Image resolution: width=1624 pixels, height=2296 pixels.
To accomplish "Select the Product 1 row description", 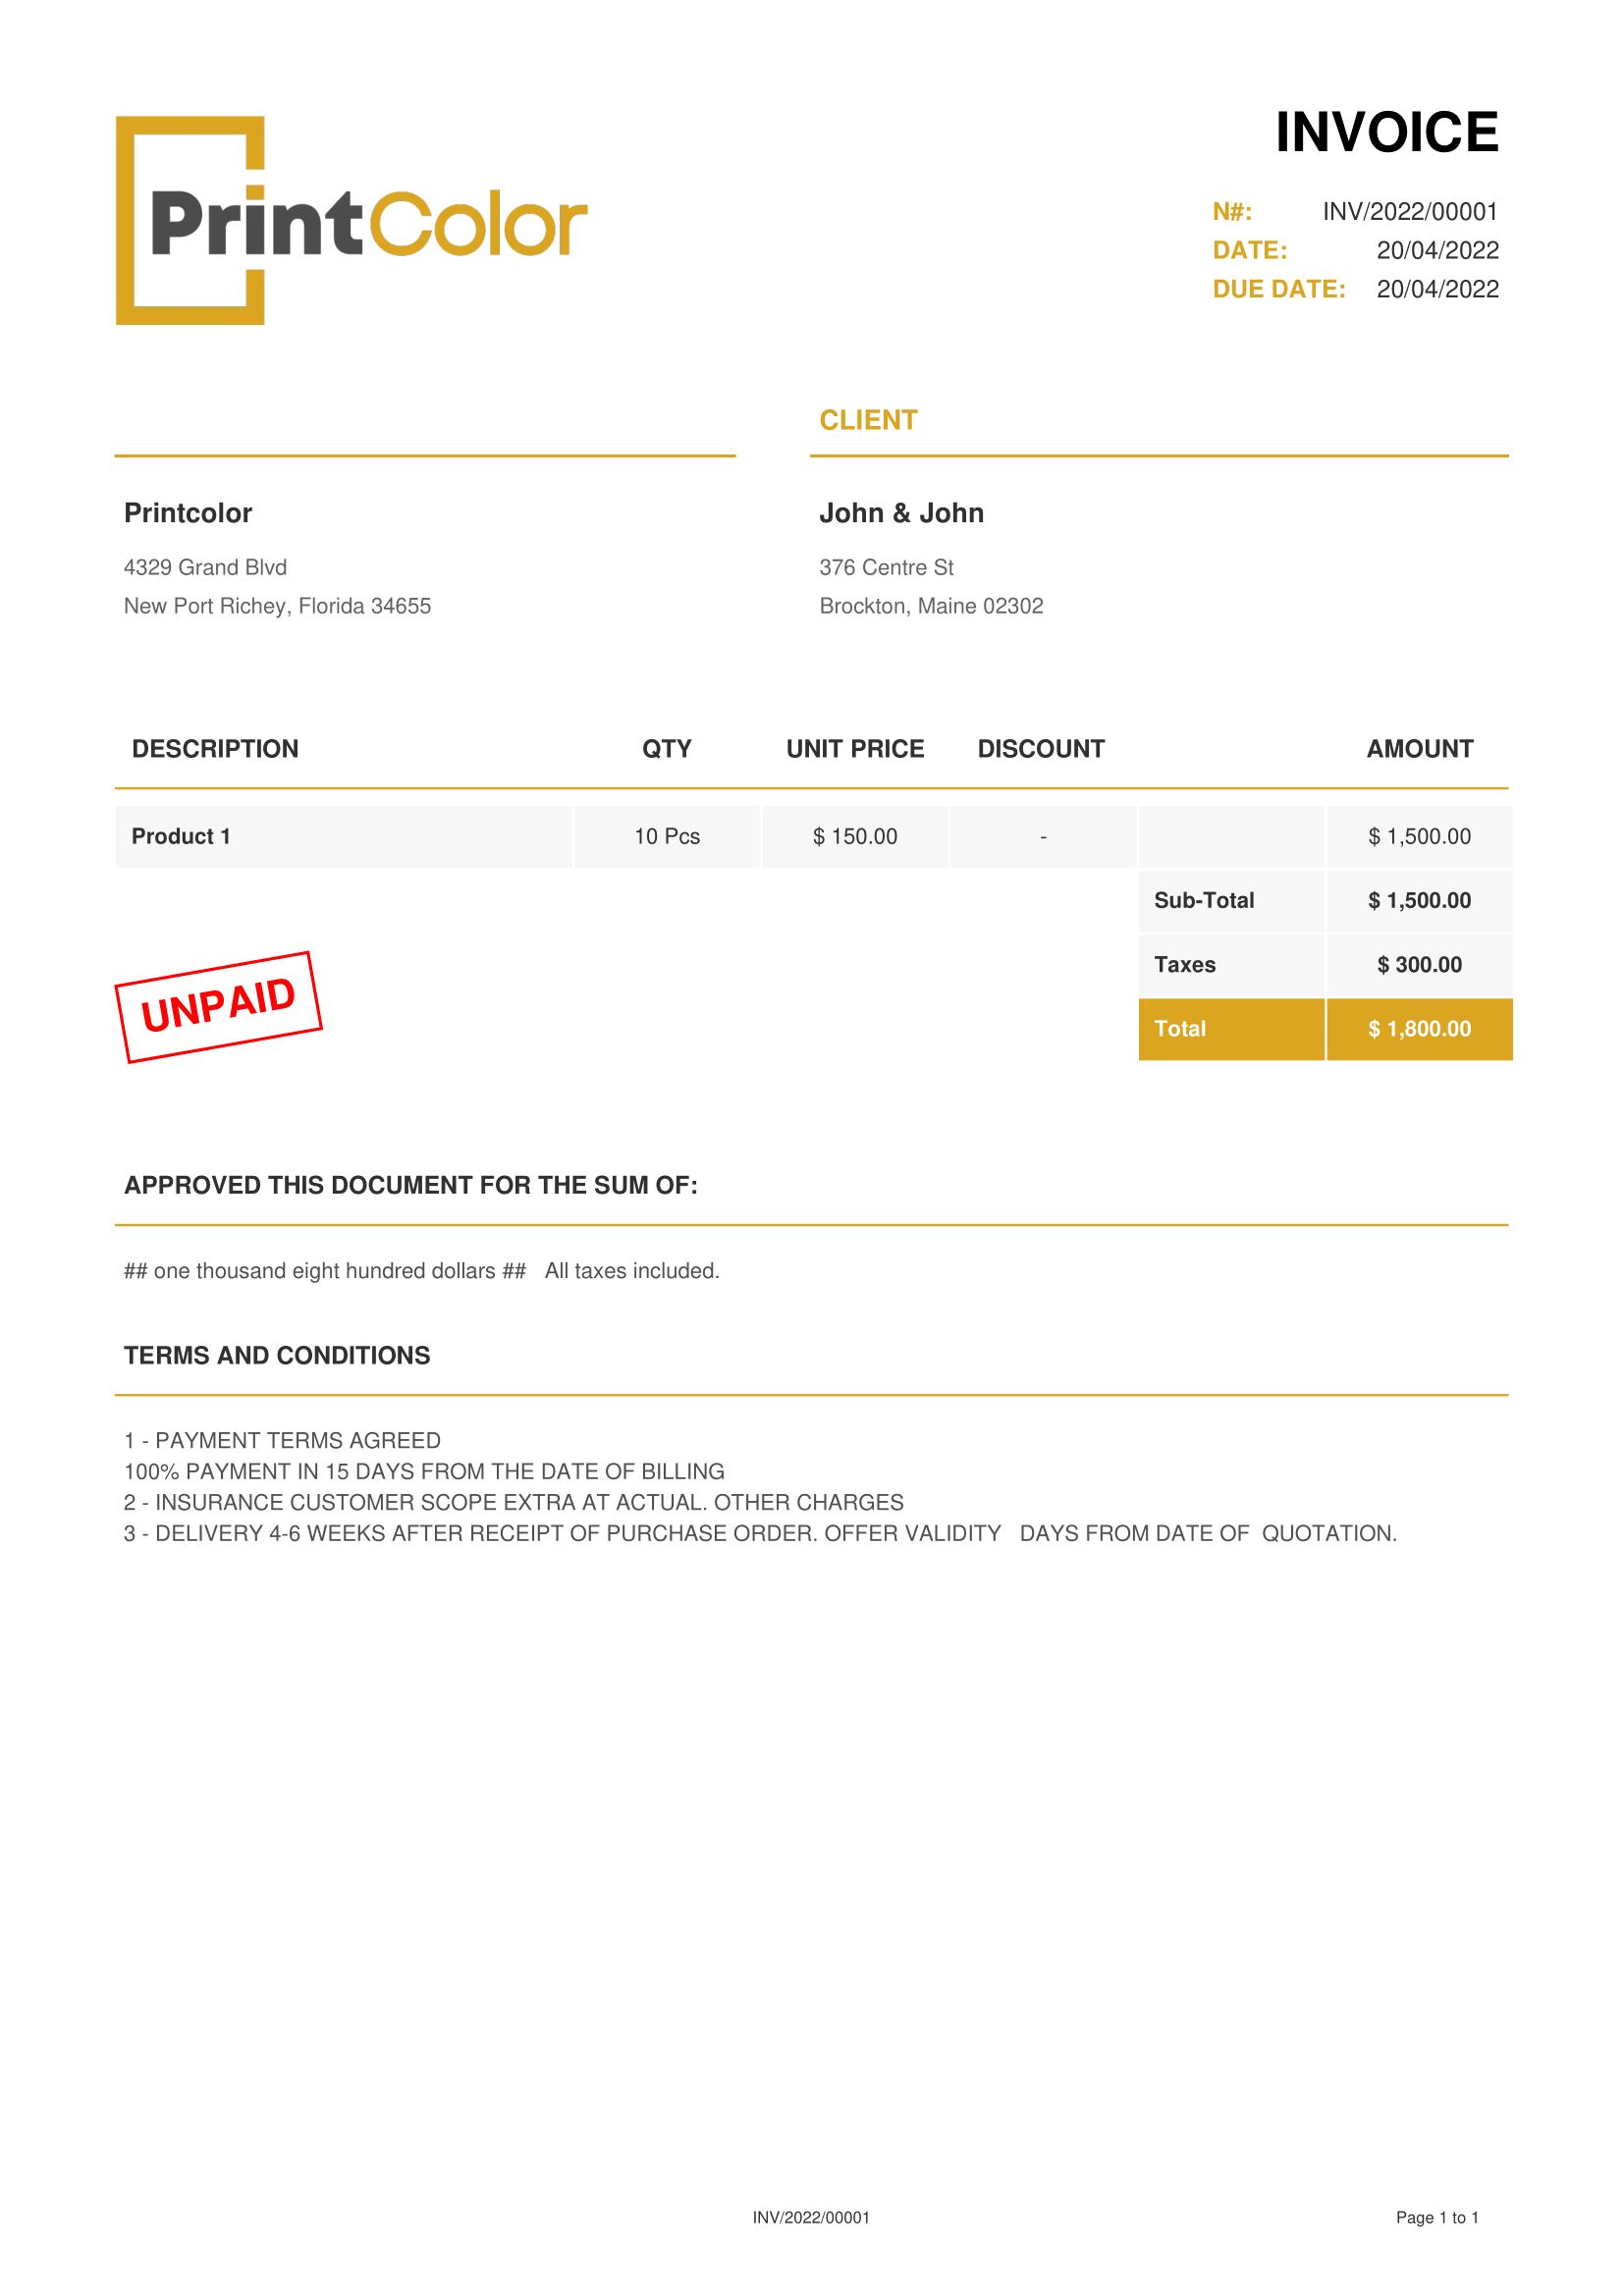I will [344, 837].
